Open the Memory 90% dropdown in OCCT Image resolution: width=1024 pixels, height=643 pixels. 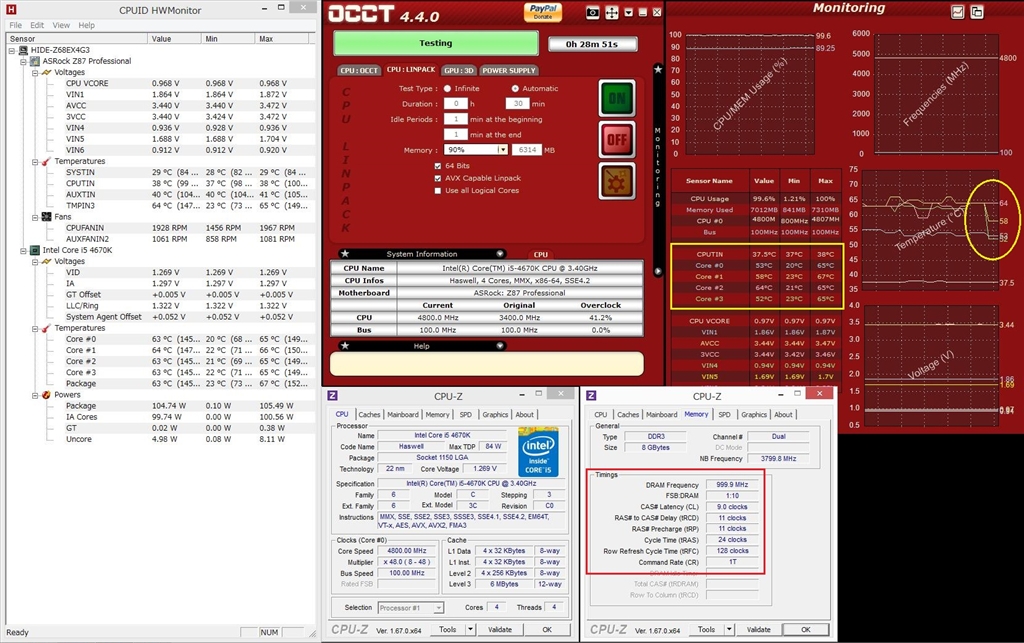pos(502,149)
